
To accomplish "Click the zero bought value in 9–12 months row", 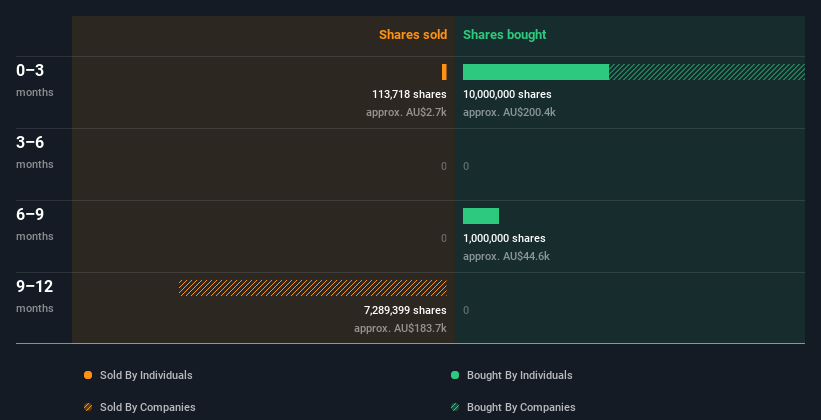I will (x=466, y=311).
